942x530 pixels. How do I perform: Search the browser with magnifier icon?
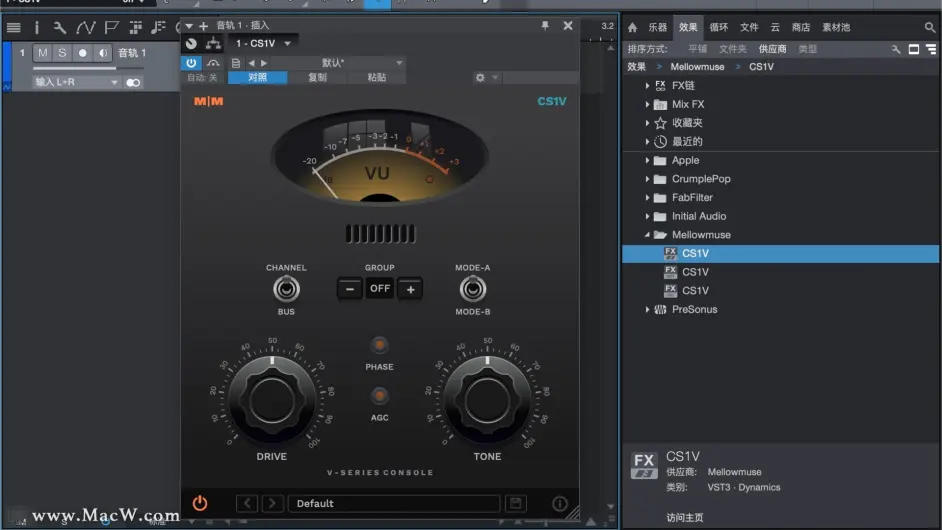(x=929, y=27)
